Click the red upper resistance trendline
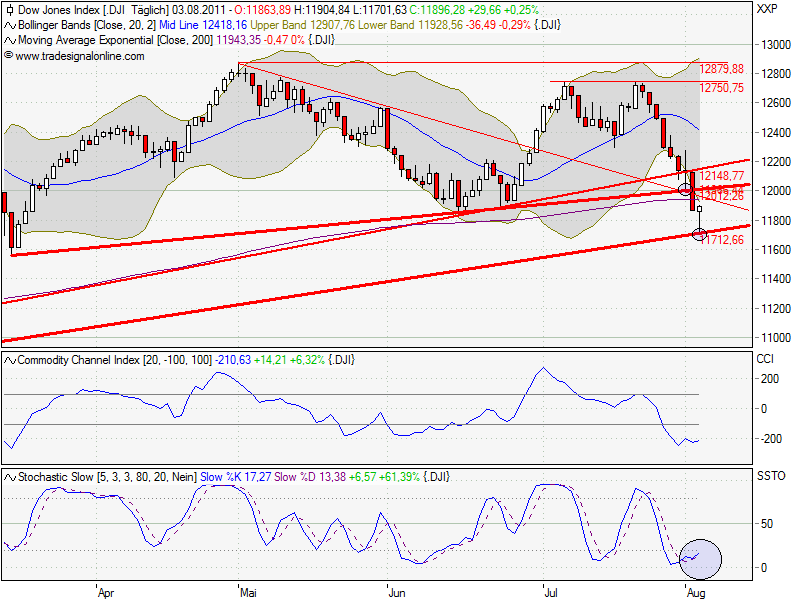 pos(400,60)
